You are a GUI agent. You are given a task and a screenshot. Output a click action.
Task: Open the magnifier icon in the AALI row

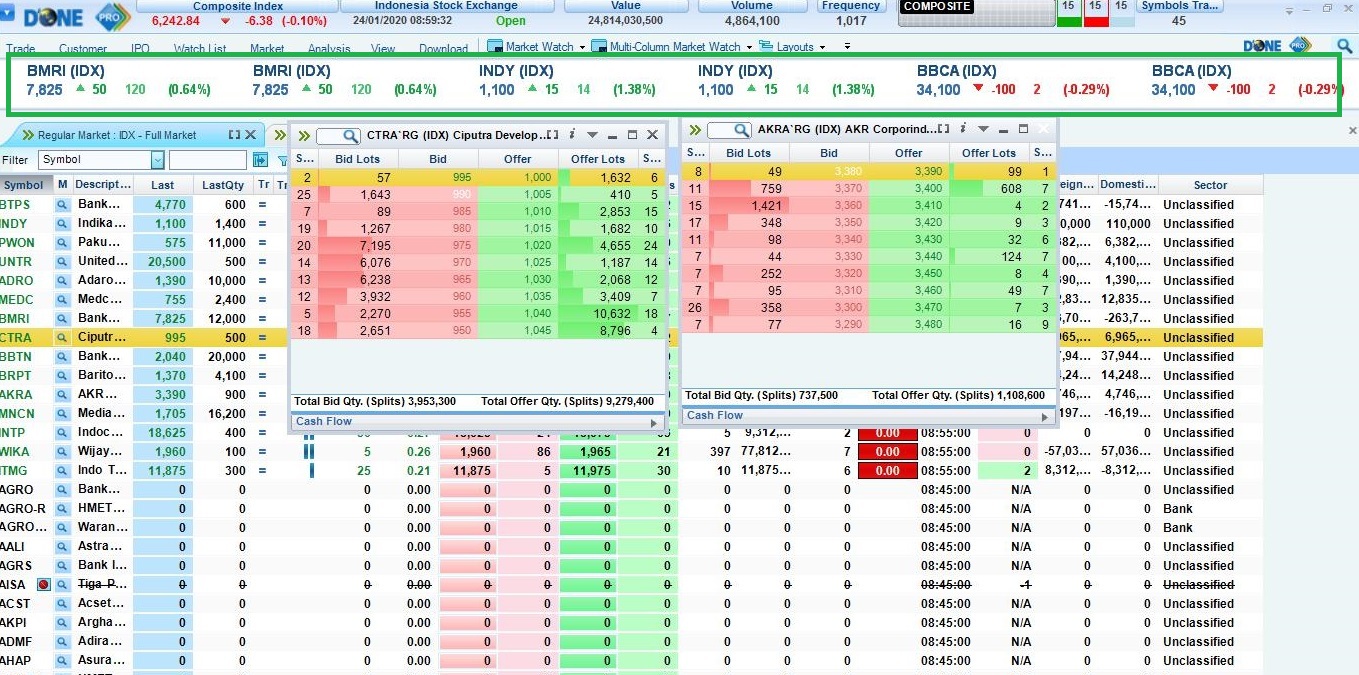click(62, 547)
